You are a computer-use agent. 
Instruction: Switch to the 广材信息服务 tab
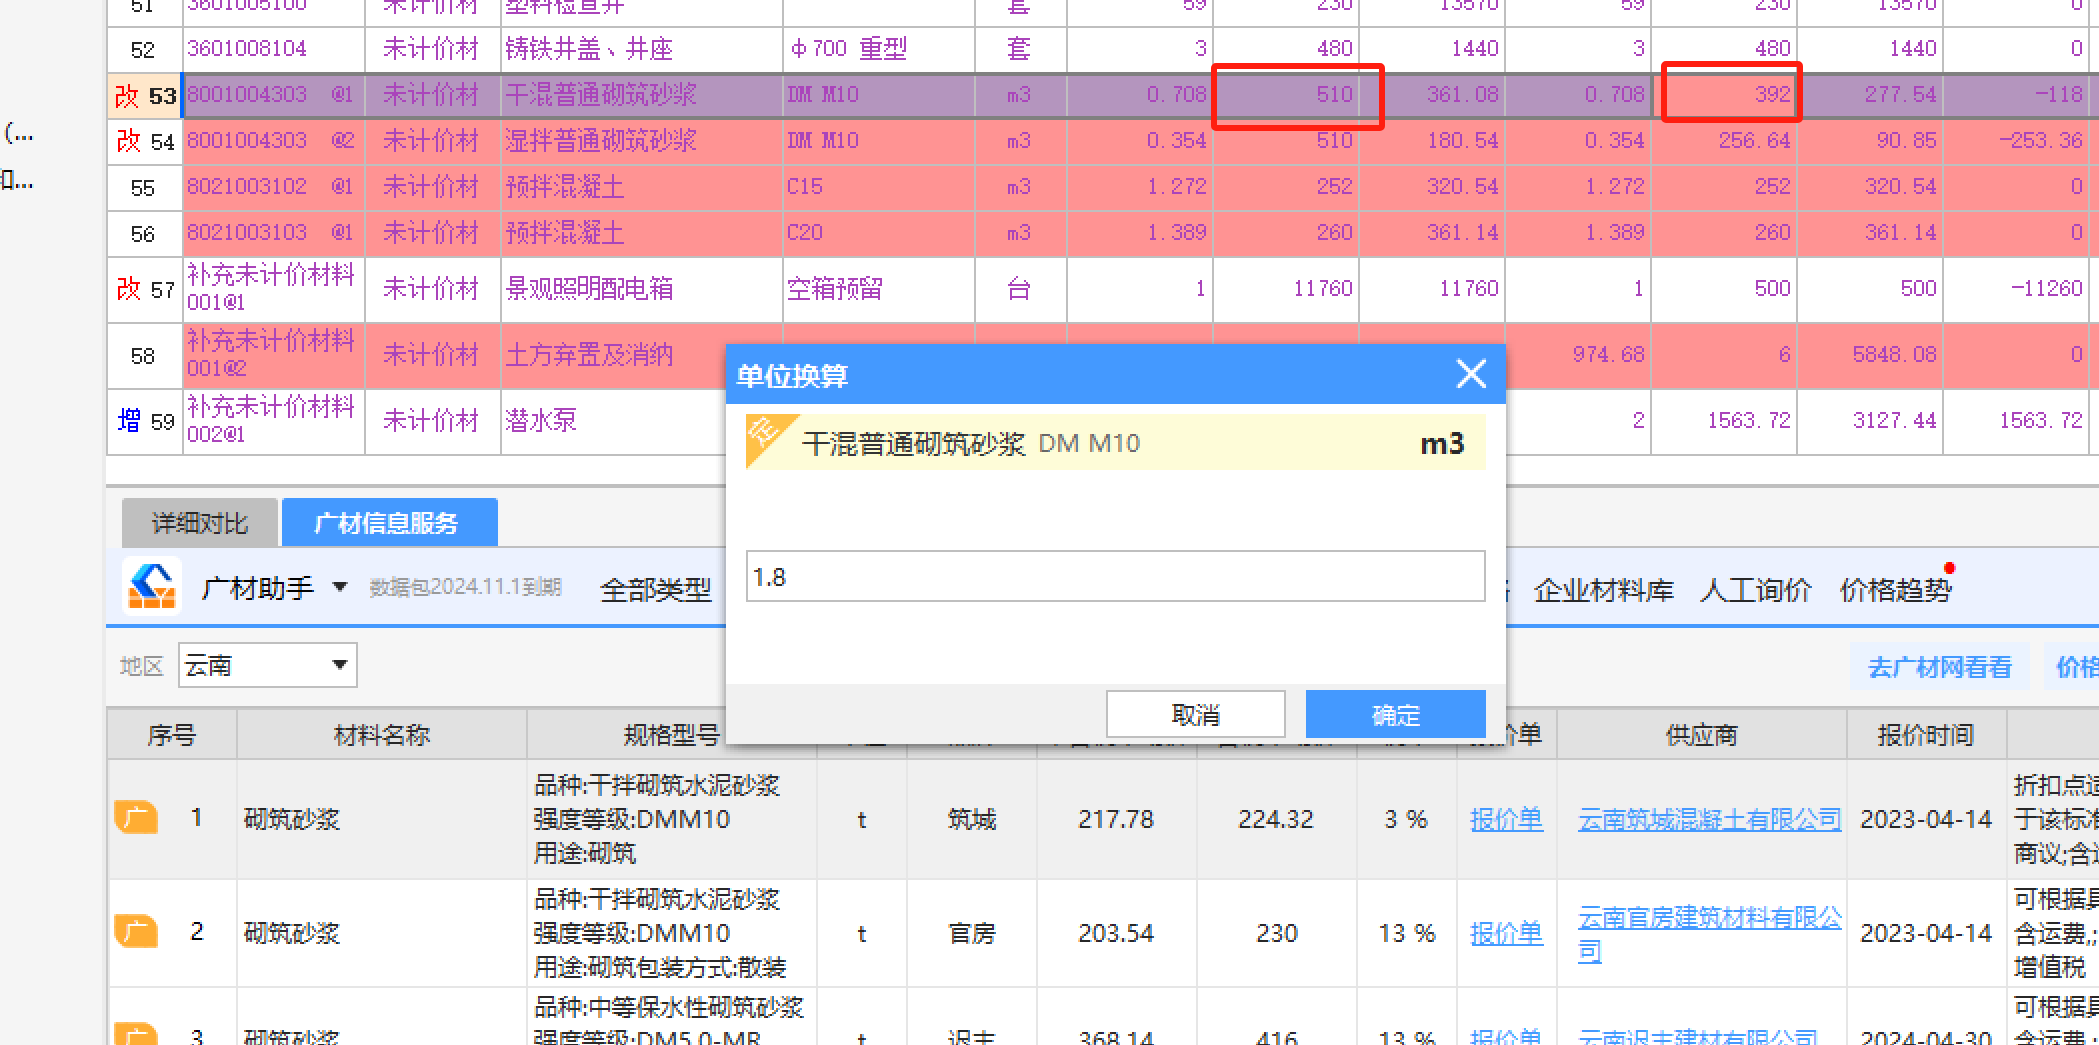pyautogui.click(x=389, y=523)
